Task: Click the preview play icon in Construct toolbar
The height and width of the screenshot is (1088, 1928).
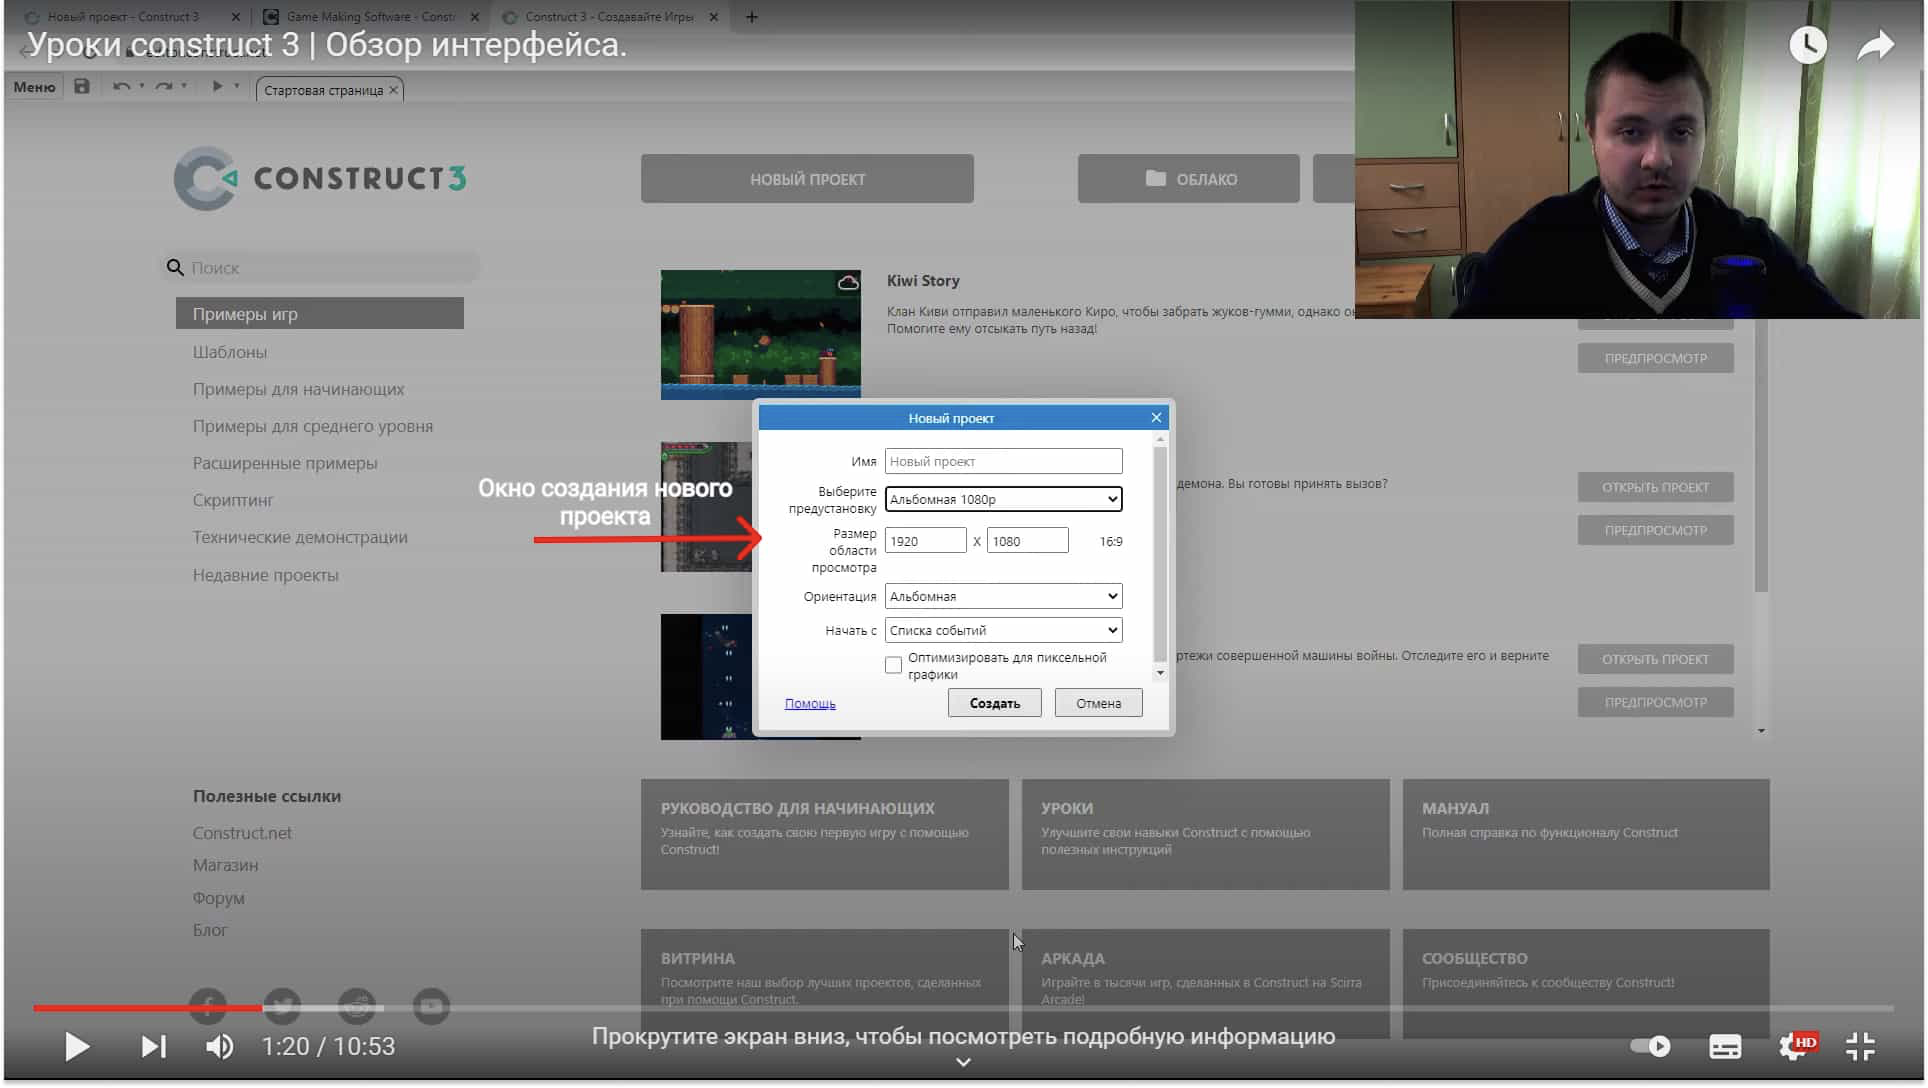Action: tap(217, 87)
